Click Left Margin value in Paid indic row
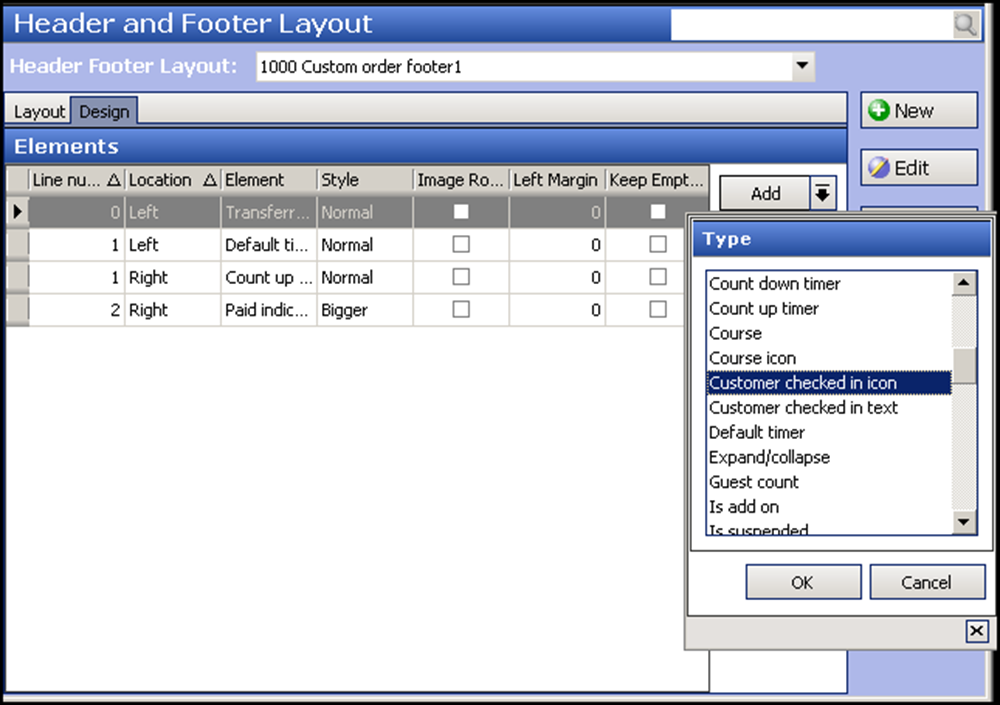The image size is (1000, 705). (557, 309)
